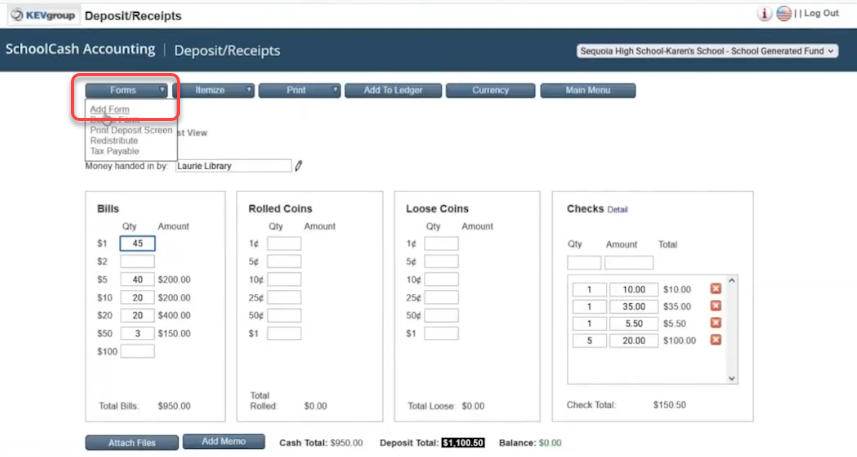Image resolution: width=857 pixels, height=457 pixels.
Task: Open the Sequoia High School fund selector
Action: pyautogui.click(x=707, y=51)
